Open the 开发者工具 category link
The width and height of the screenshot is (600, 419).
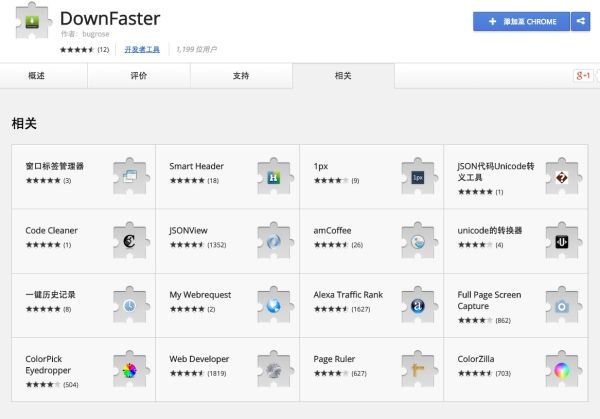pos(142,49)
